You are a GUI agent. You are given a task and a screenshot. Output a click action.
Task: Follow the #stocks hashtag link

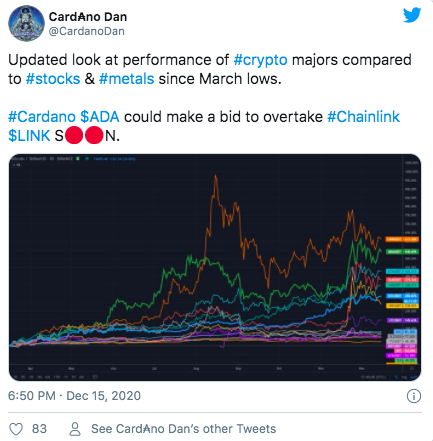point(53,79)
